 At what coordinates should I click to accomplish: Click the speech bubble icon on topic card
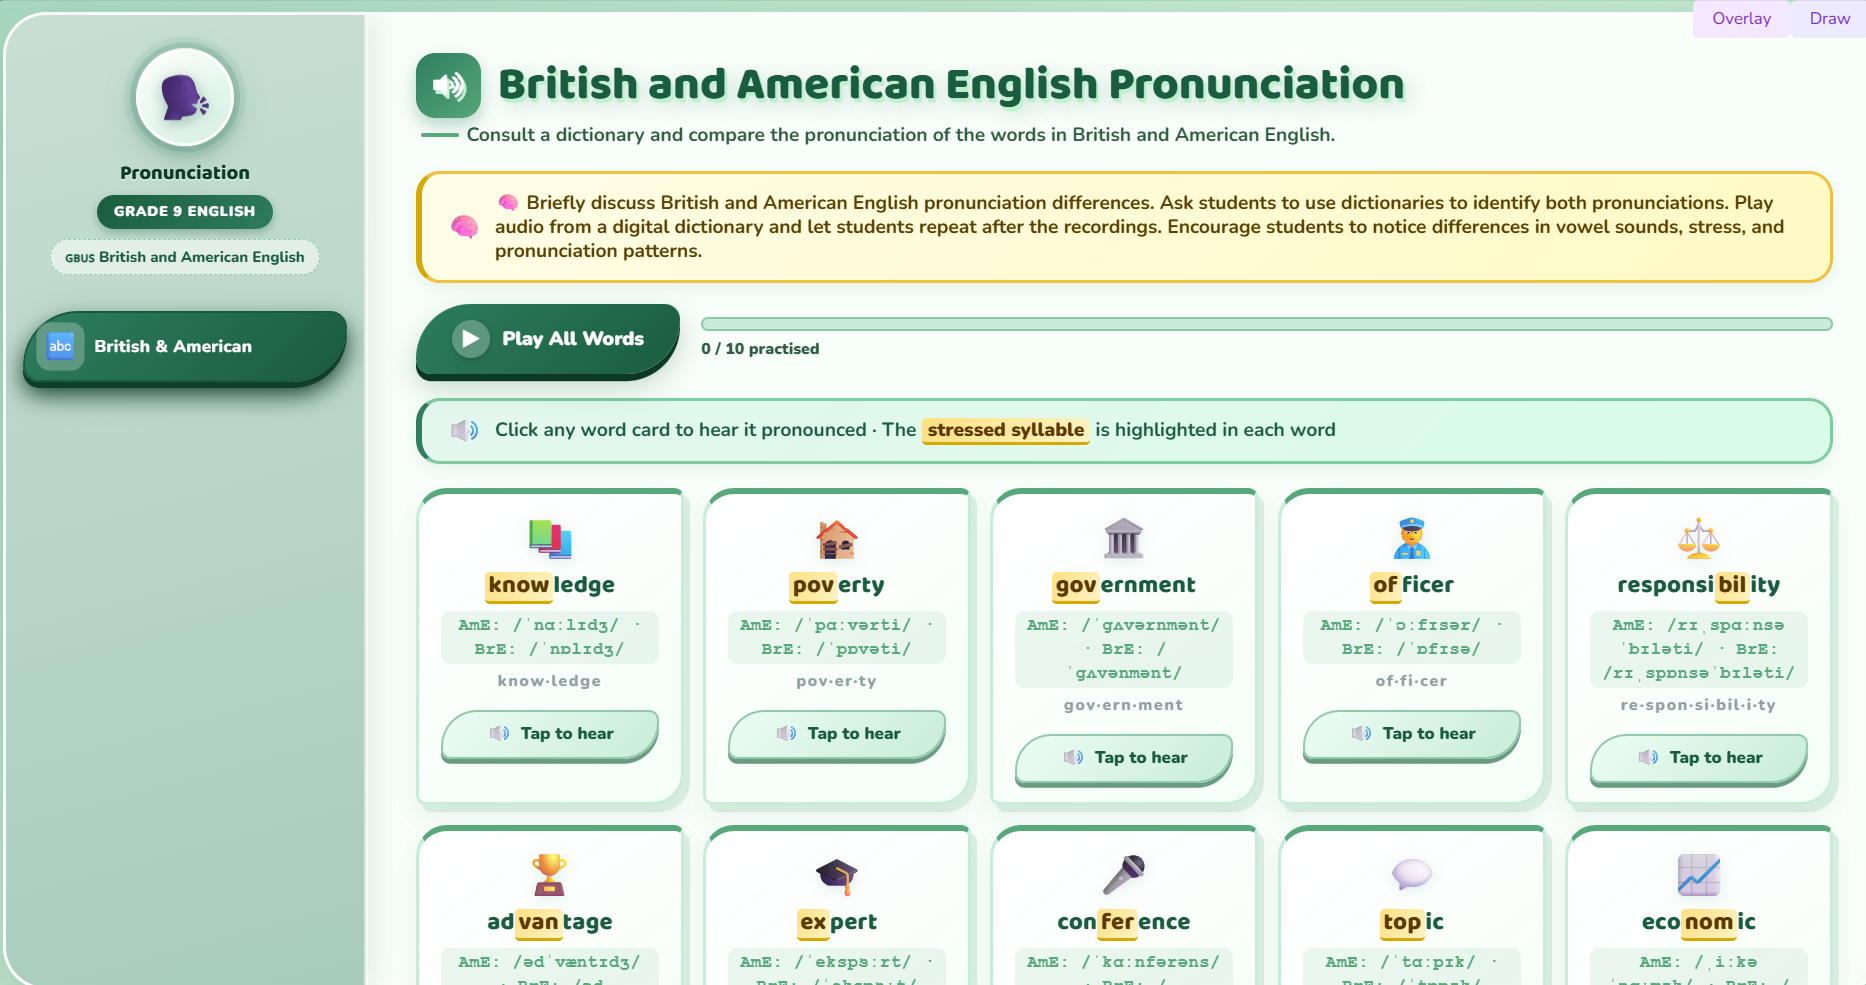click(x=1412, y=875)
